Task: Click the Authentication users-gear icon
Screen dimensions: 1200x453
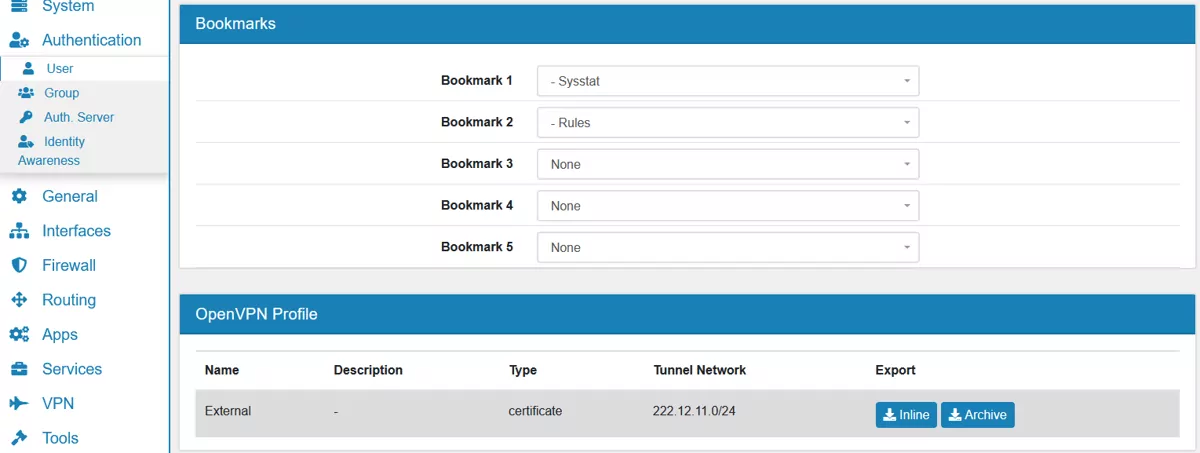Action: 19,41
